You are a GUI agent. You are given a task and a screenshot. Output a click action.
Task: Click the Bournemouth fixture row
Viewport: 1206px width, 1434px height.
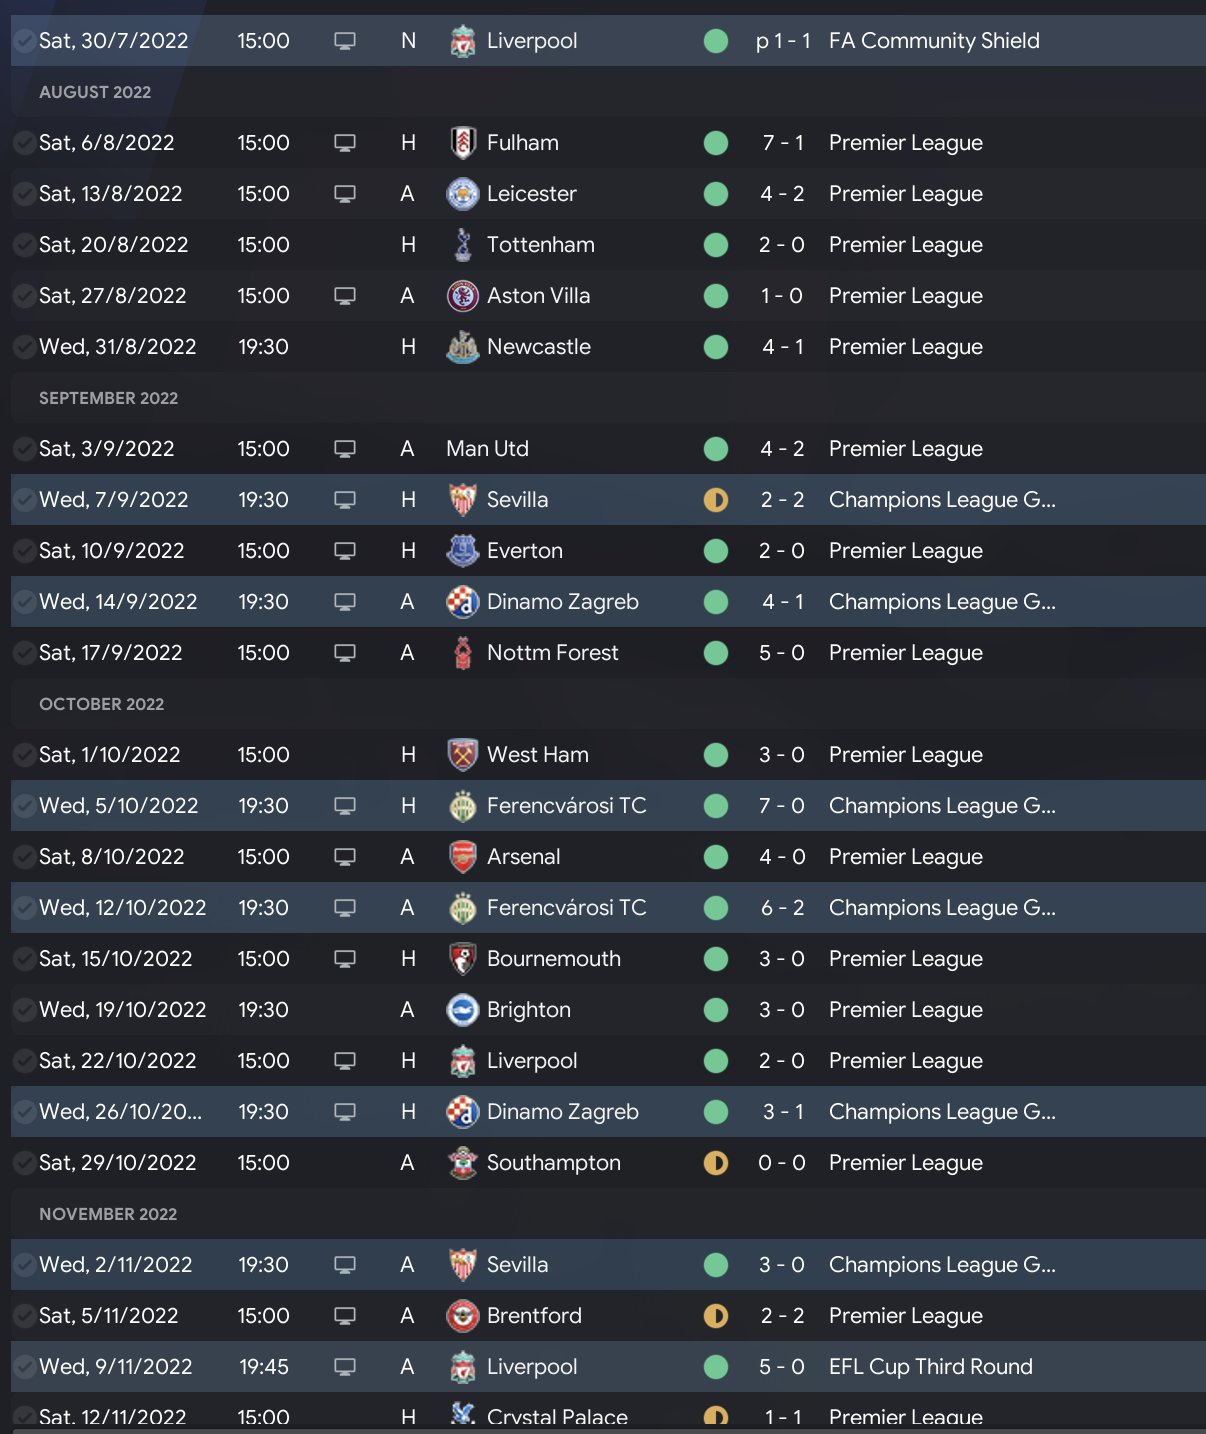point(600,959)
